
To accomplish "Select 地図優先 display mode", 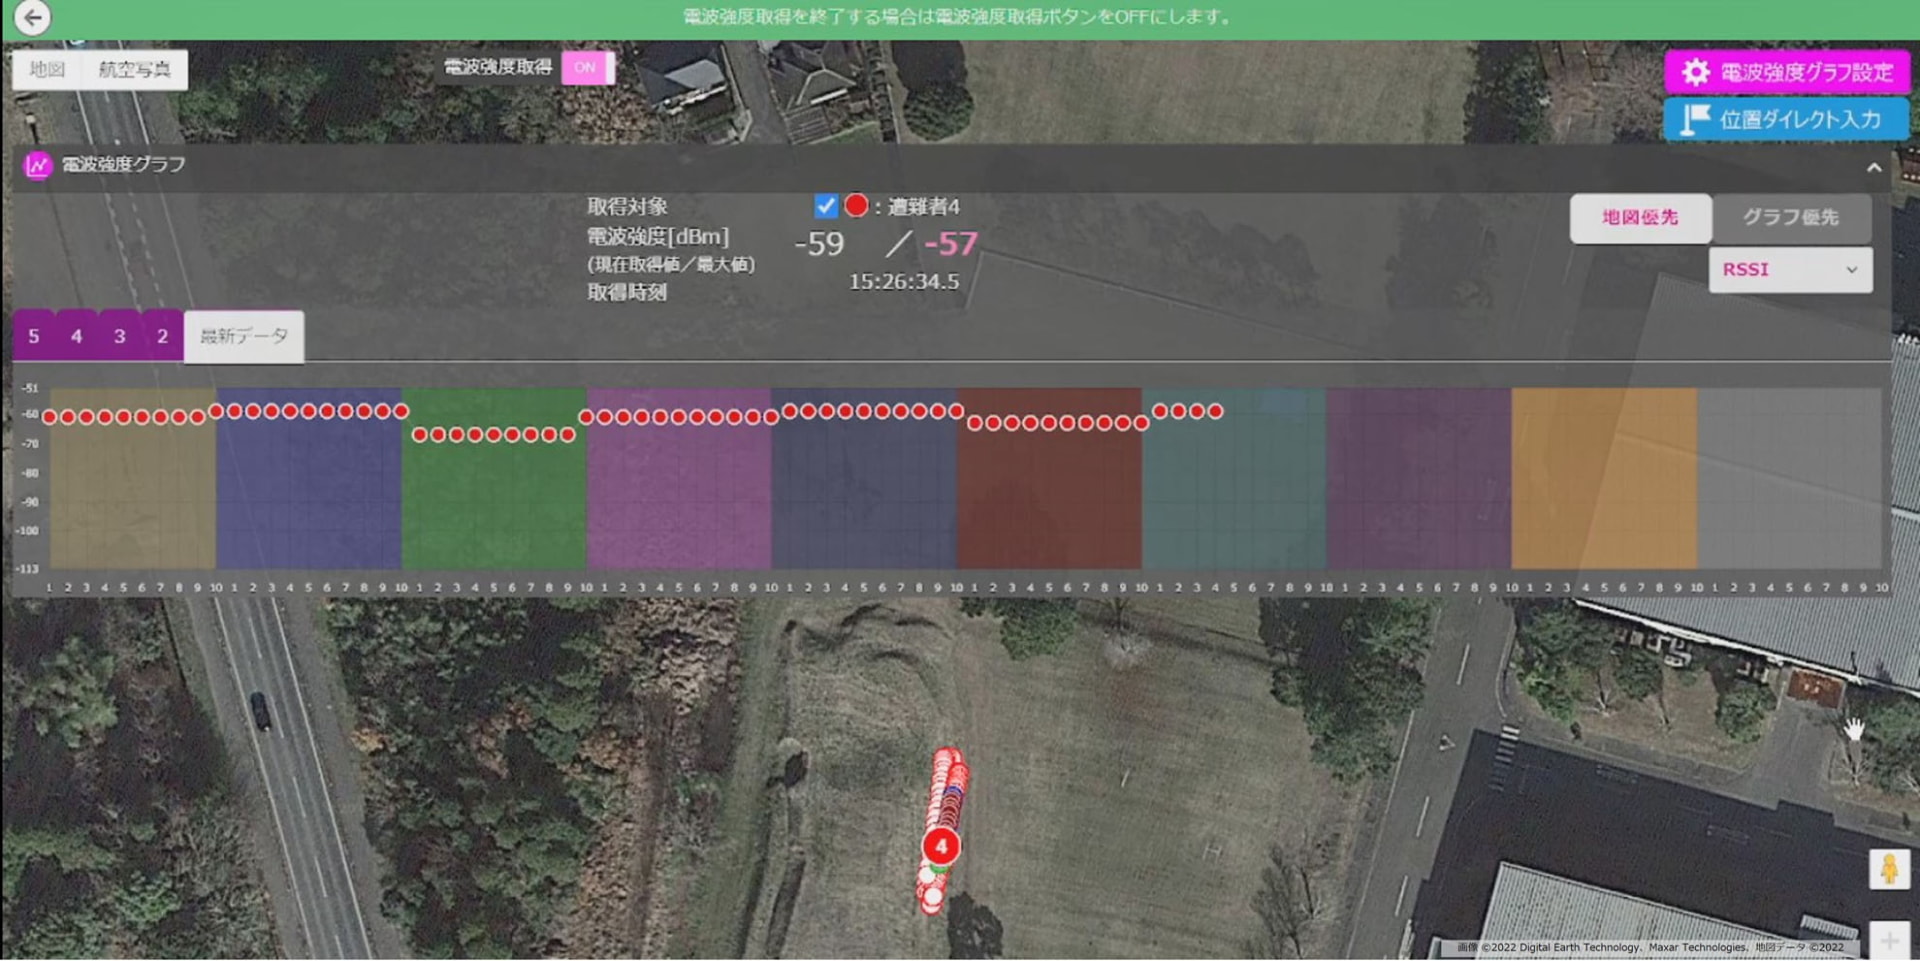I will tap(1640, 218).
